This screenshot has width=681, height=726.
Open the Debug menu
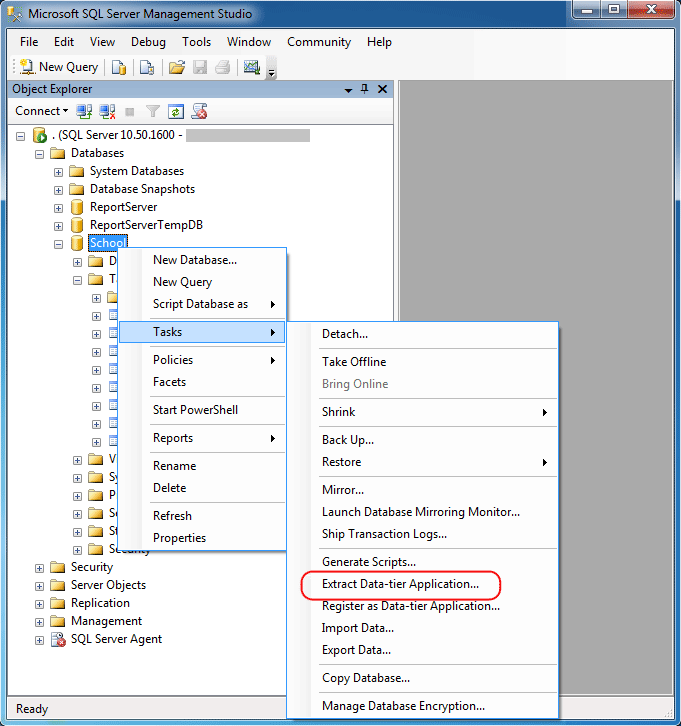[148, 42]
